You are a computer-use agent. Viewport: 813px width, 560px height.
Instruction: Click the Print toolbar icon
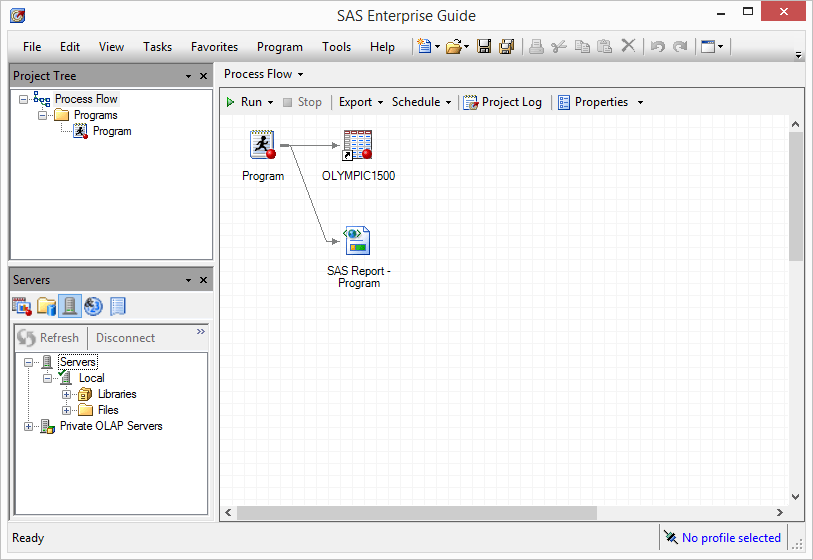[536, 47]
